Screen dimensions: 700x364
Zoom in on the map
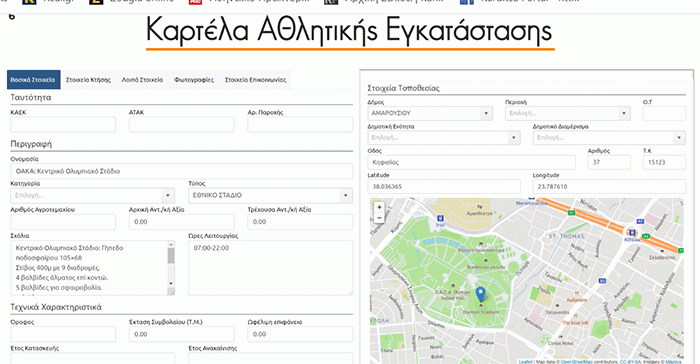[x=379, y=207]
